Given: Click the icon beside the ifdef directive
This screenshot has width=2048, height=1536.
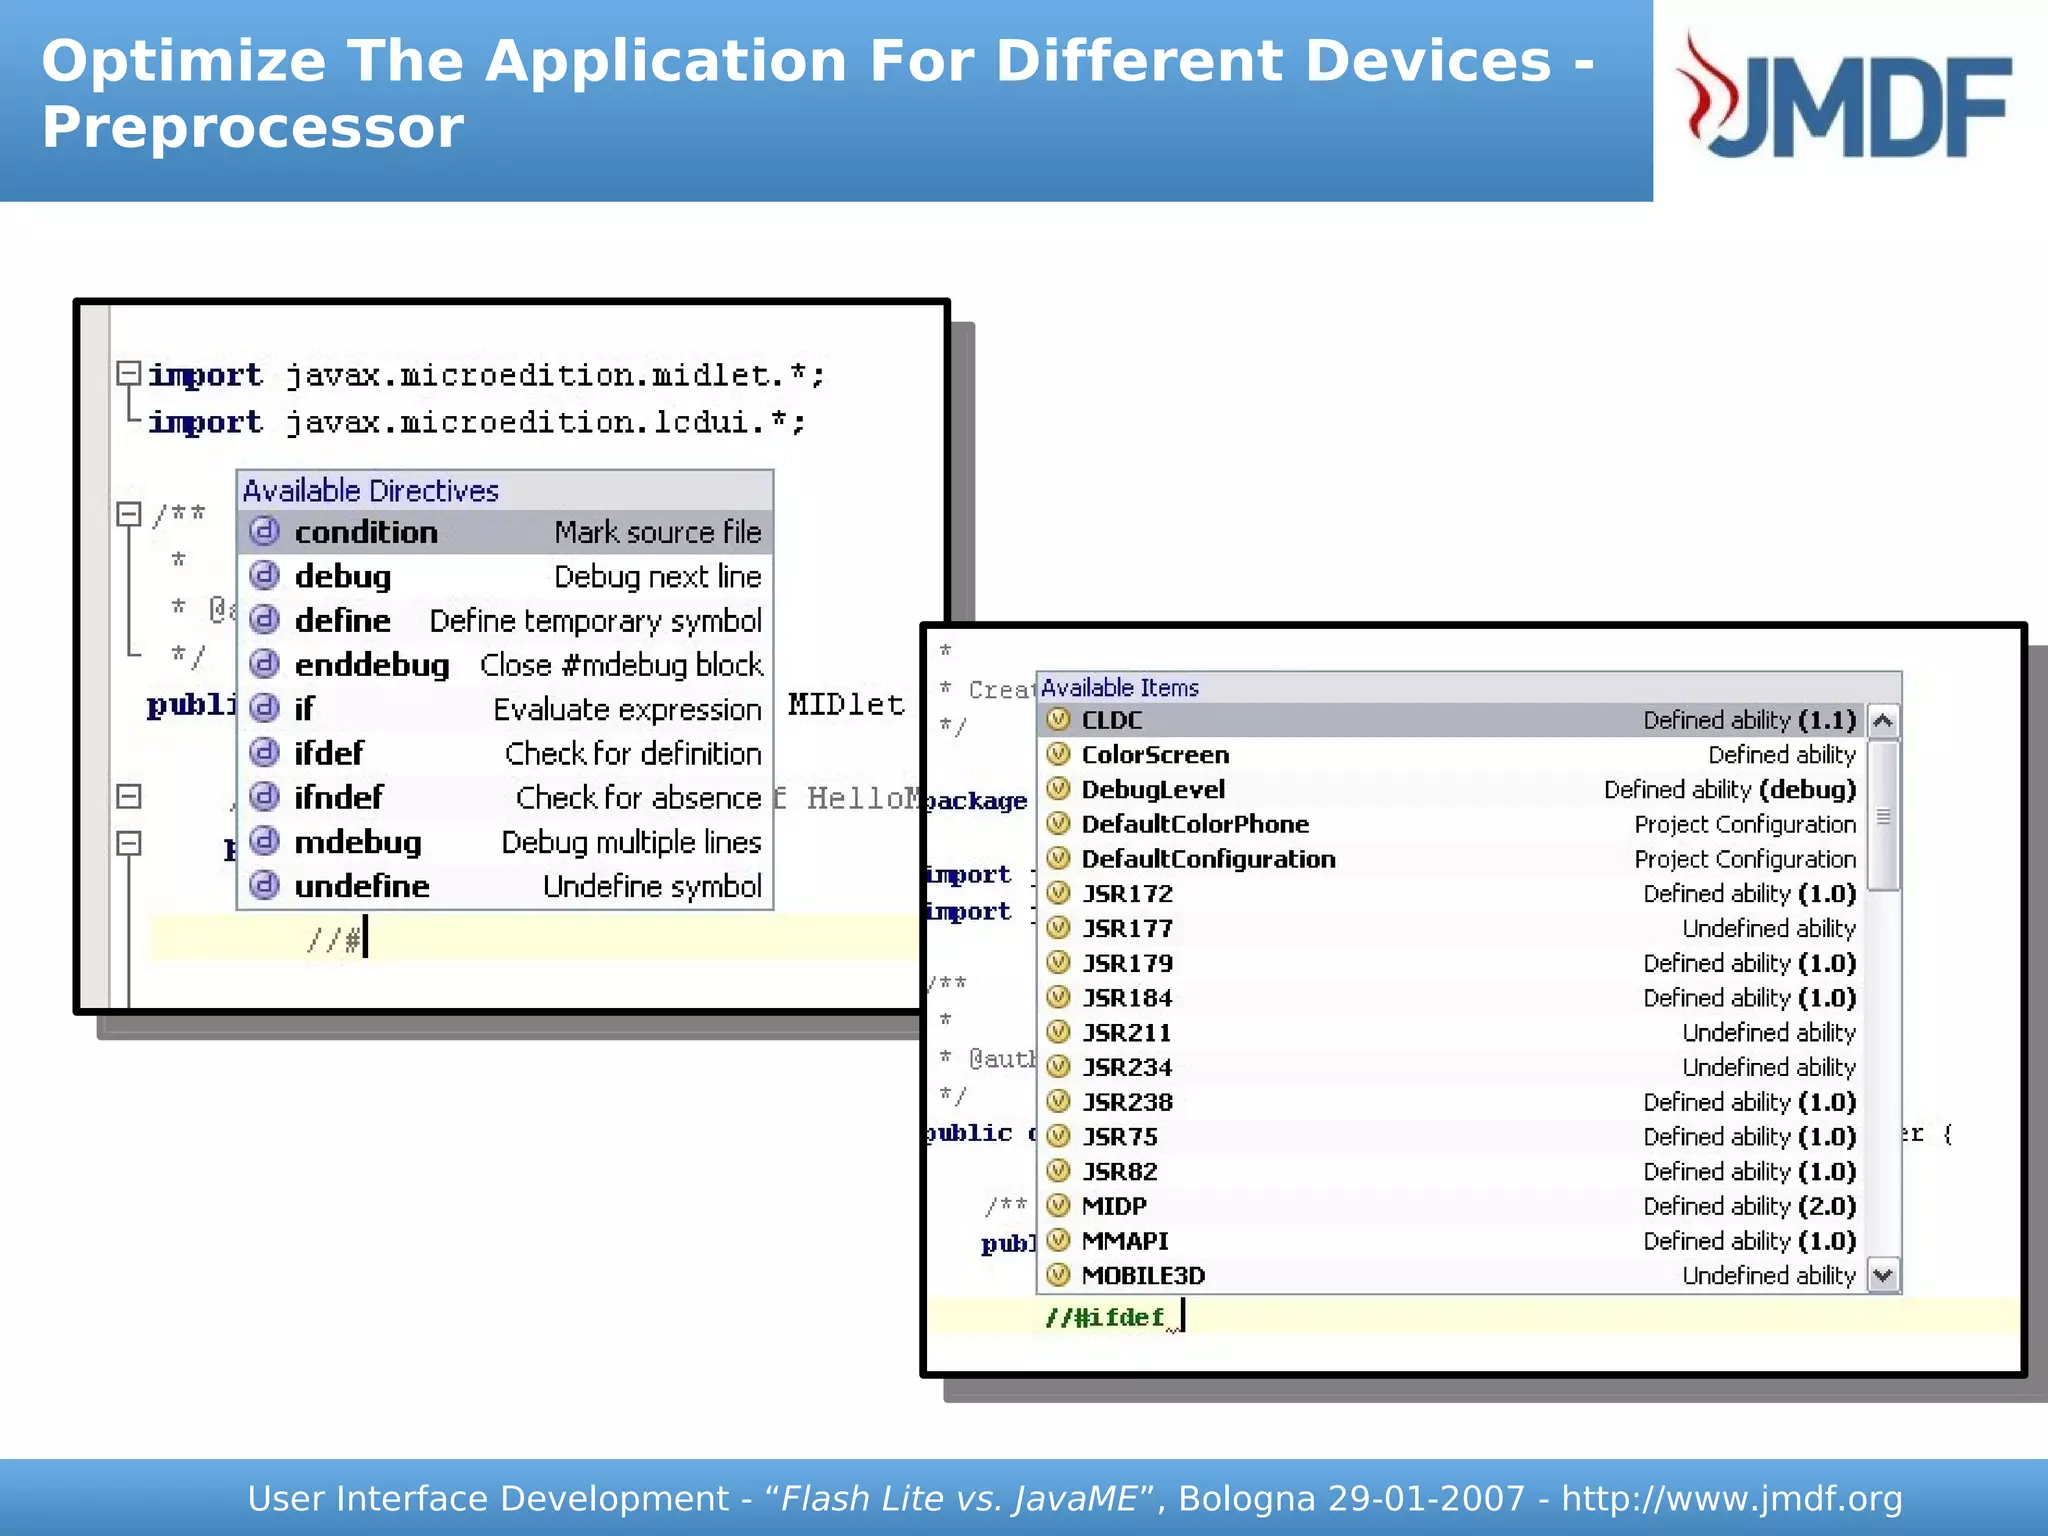Looking at the screenshot, I should pyautogui.click(x=264, y=751).
